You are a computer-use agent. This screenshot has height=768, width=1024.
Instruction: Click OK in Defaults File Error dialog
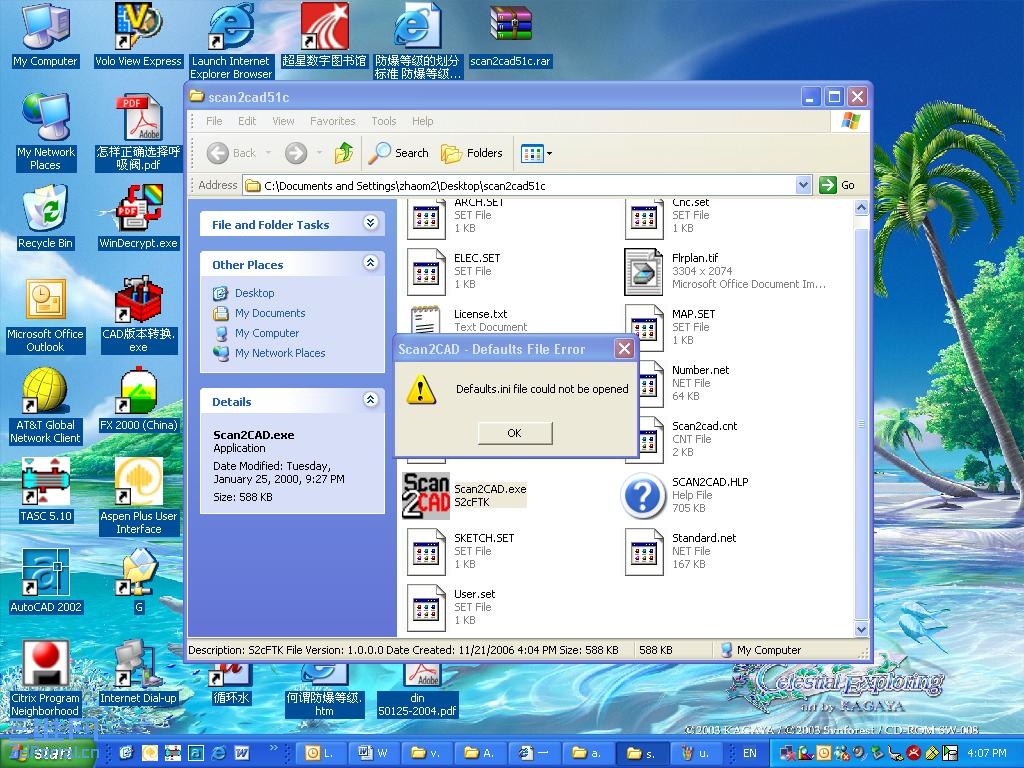click(x=515, y=433)
